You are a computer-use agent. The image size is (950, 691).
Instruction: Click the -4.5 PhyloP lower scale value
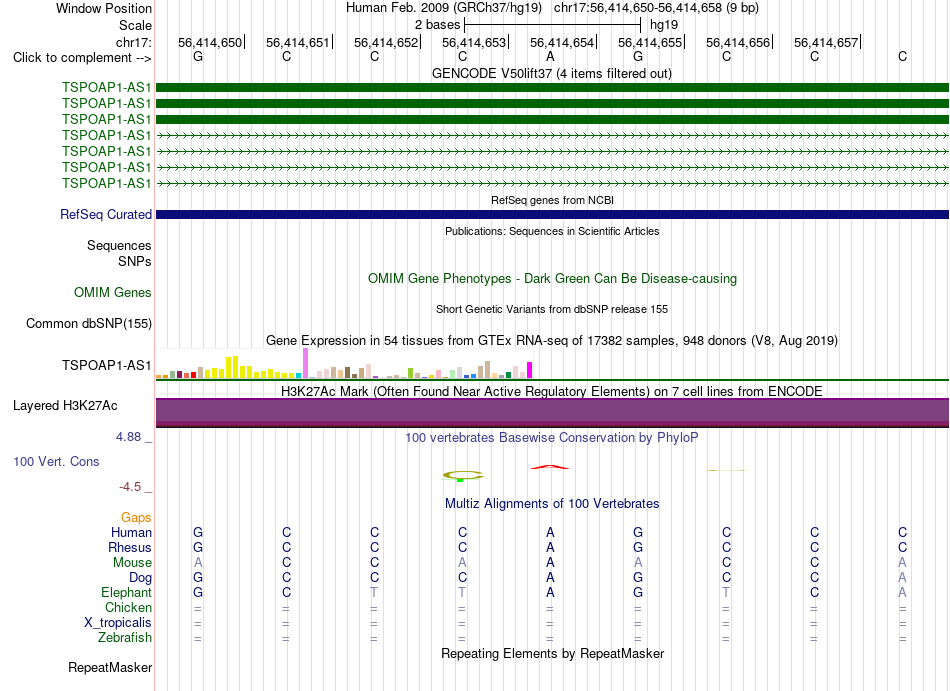tap(130, 487)
